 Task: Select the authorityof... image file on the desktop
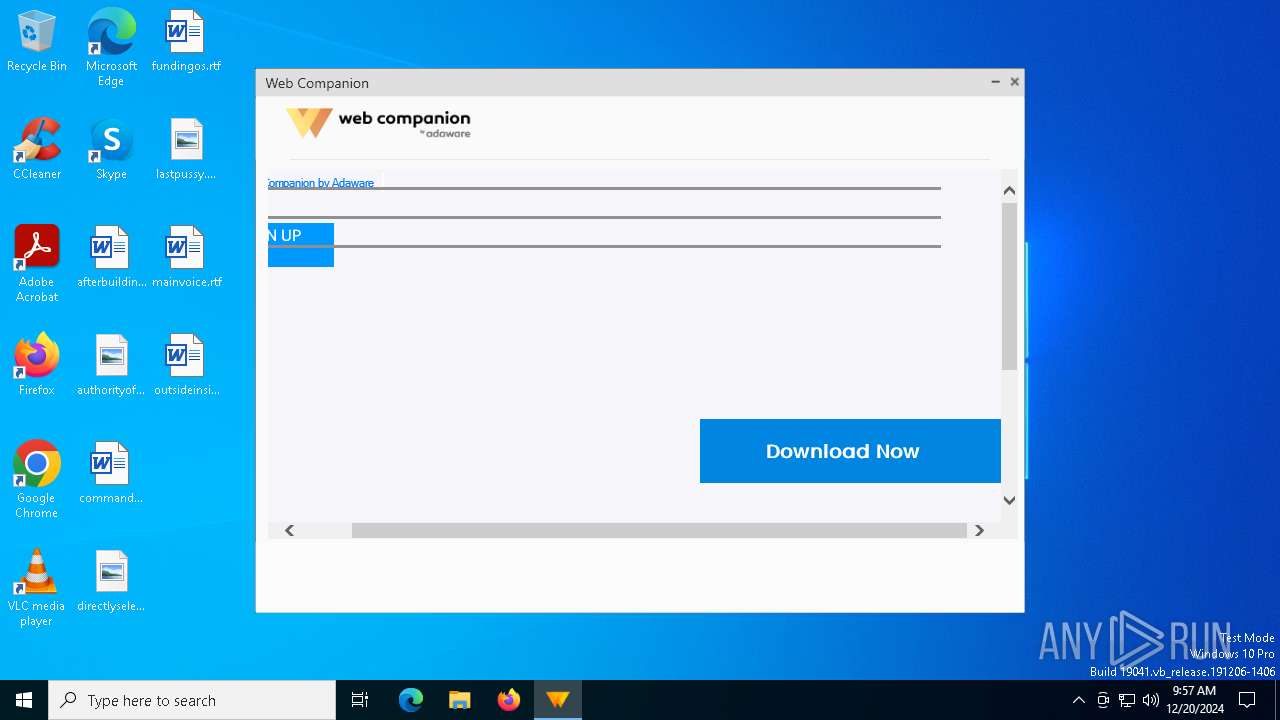[x=111, y=366]
